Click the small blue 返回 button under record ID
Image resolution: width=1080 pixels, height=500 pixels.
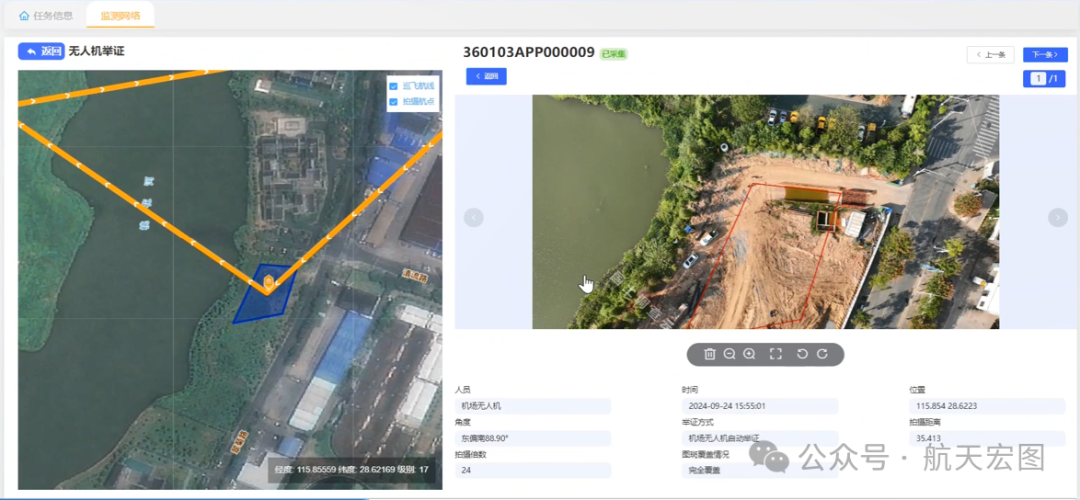pyautogui.click(x=486, y=76)
